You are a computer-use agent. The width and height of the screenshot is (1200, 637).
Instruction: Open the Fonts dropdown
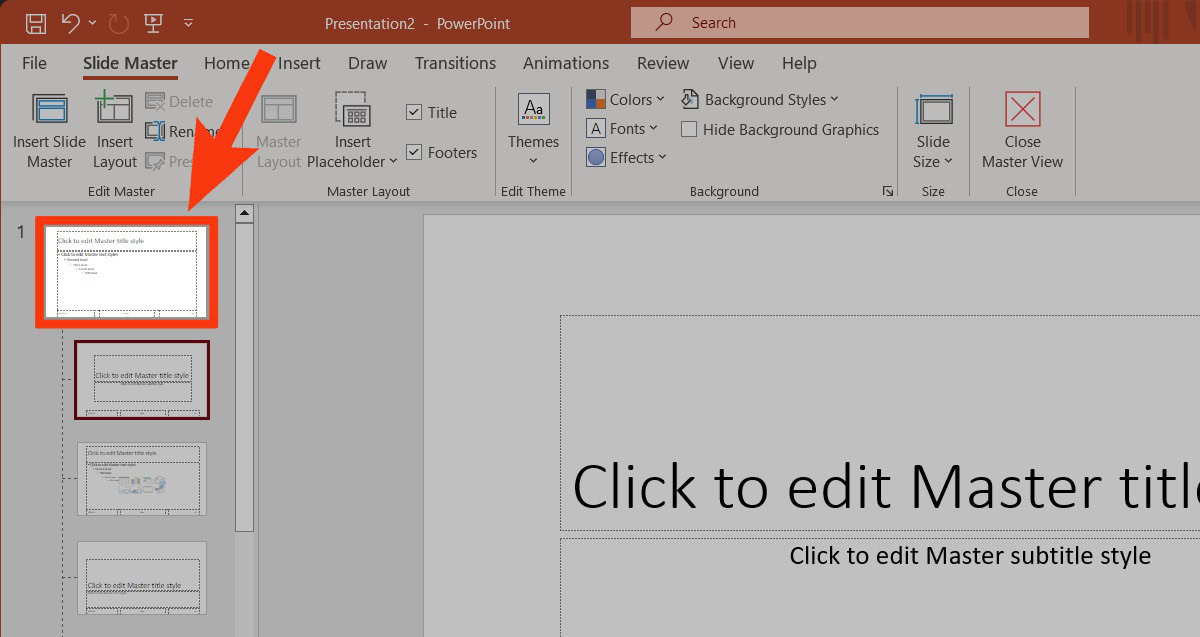(x=622, y=129)
